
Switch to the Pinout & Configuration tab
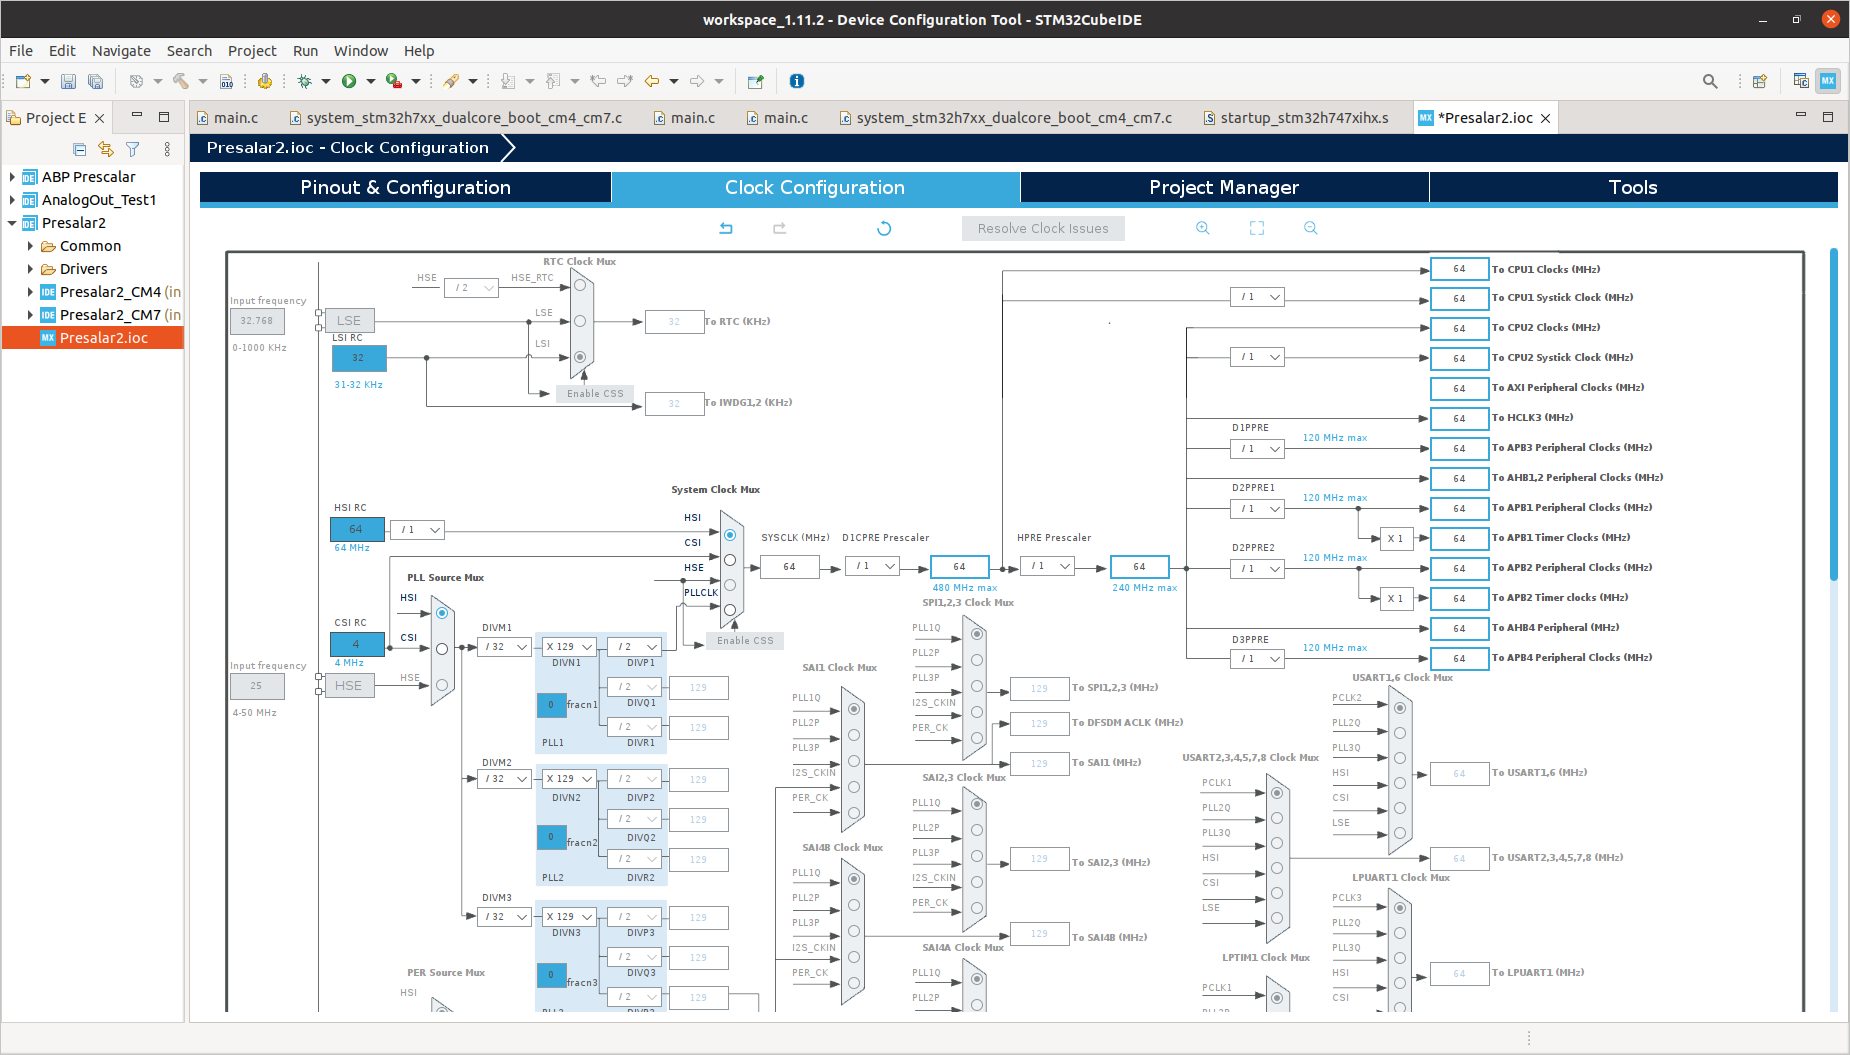point(405,187)
